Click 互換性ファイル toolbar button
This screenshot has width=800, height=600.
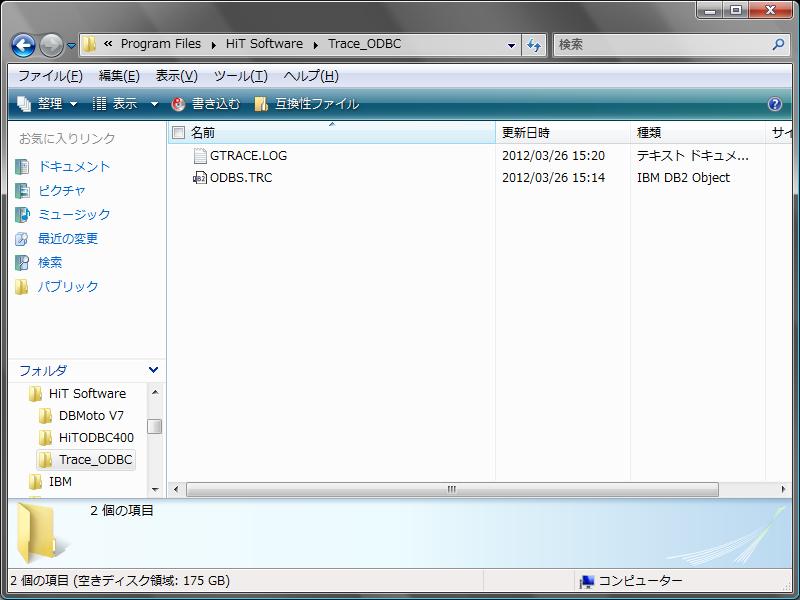click(307, 104)
